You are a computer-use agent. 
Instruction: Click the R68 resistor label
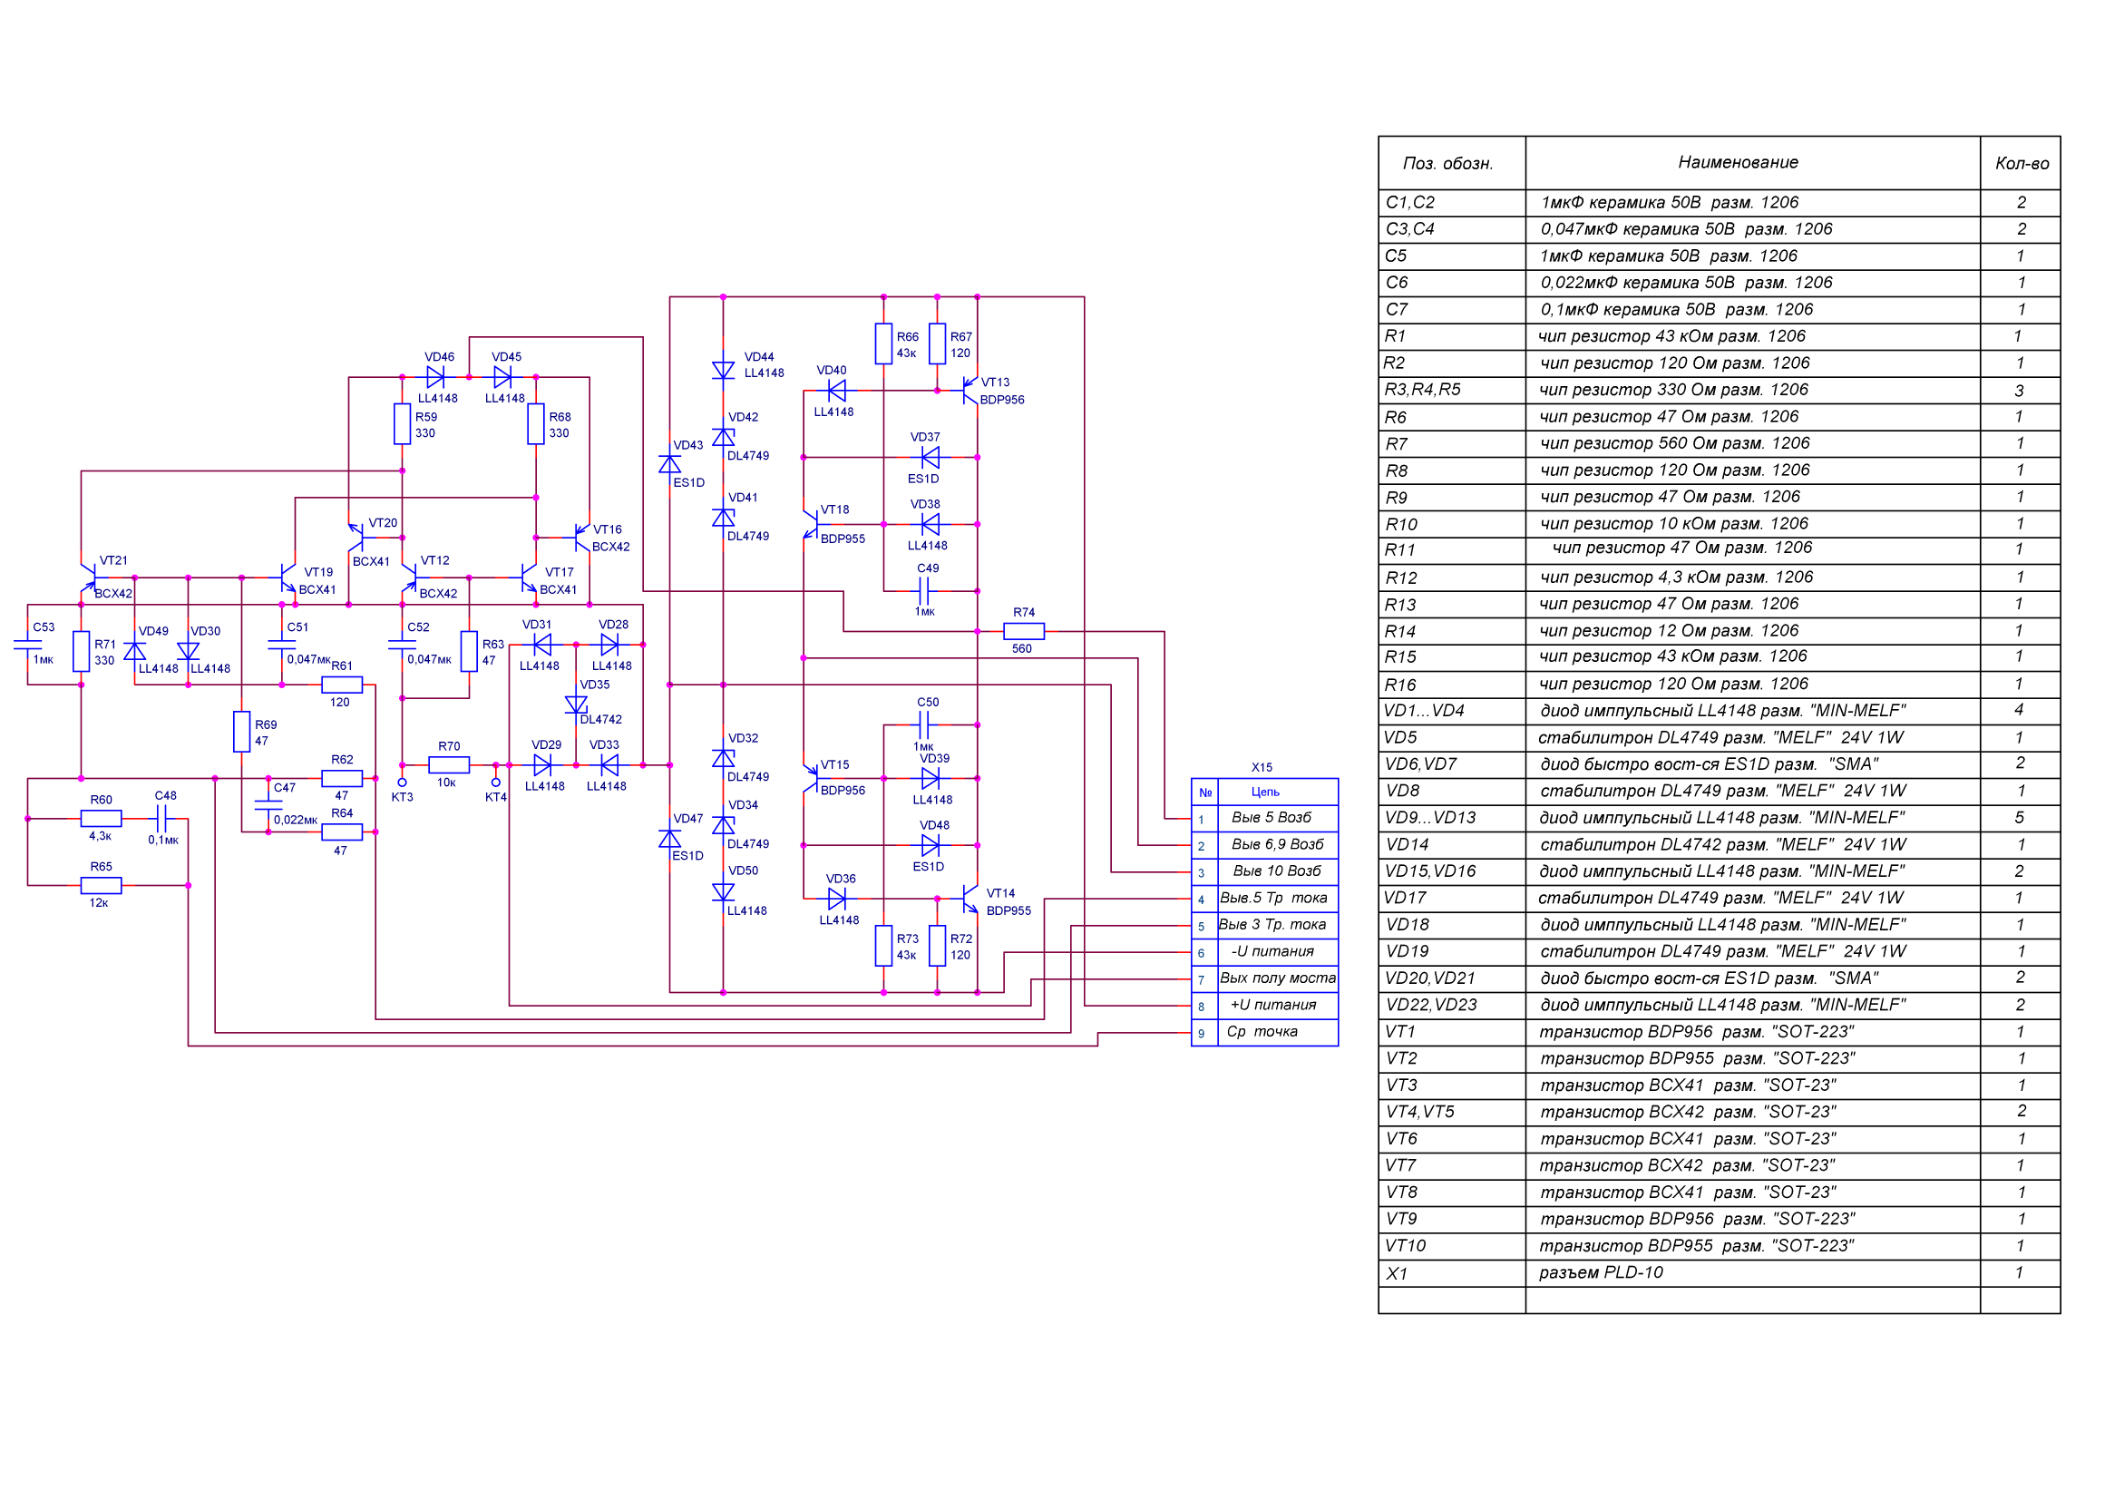click(560, 417)
